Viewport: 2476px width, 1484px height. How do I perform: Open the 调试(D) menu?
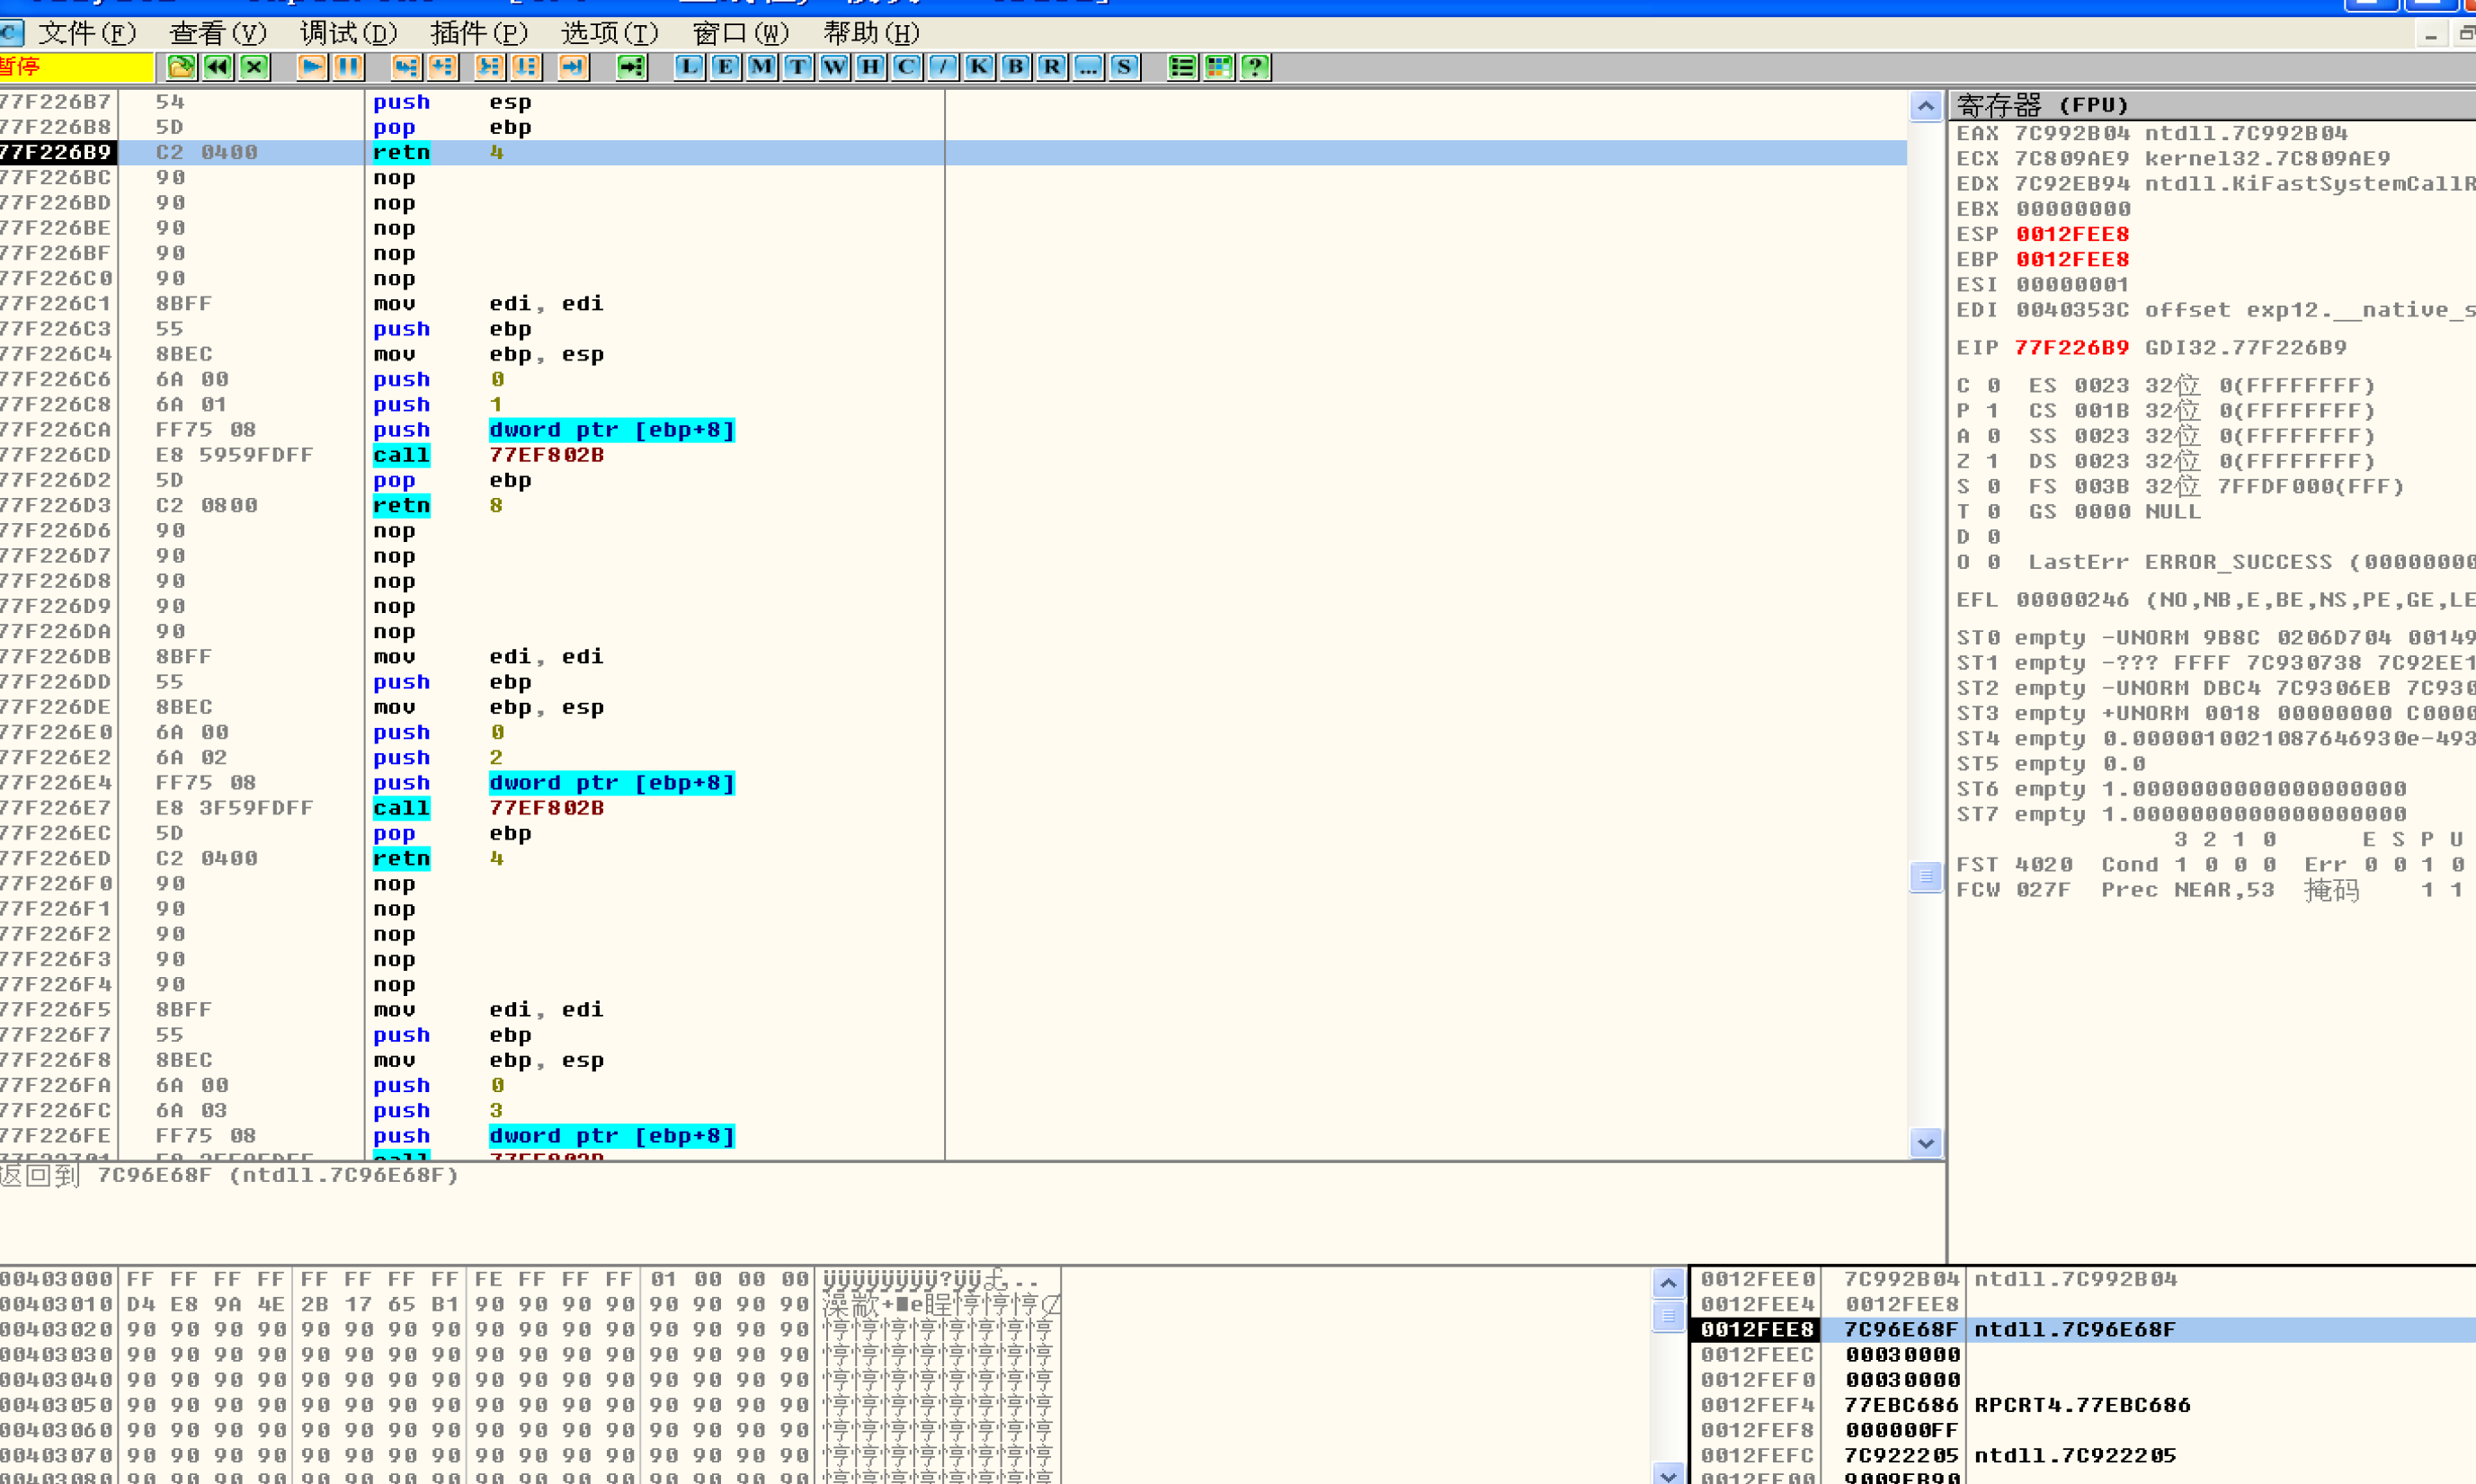tap(348, 33)
